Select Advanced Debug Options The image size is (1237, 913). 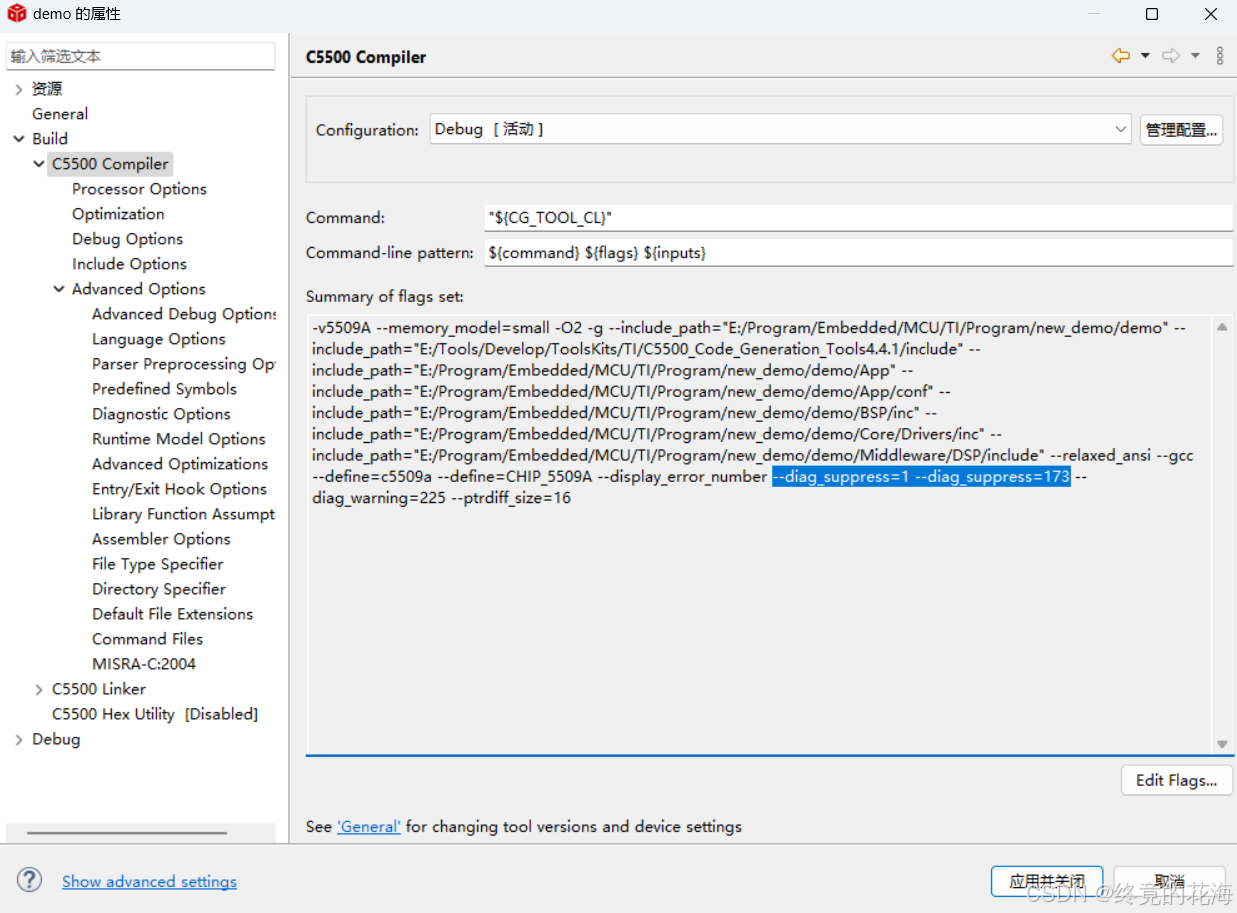(184, 314)
